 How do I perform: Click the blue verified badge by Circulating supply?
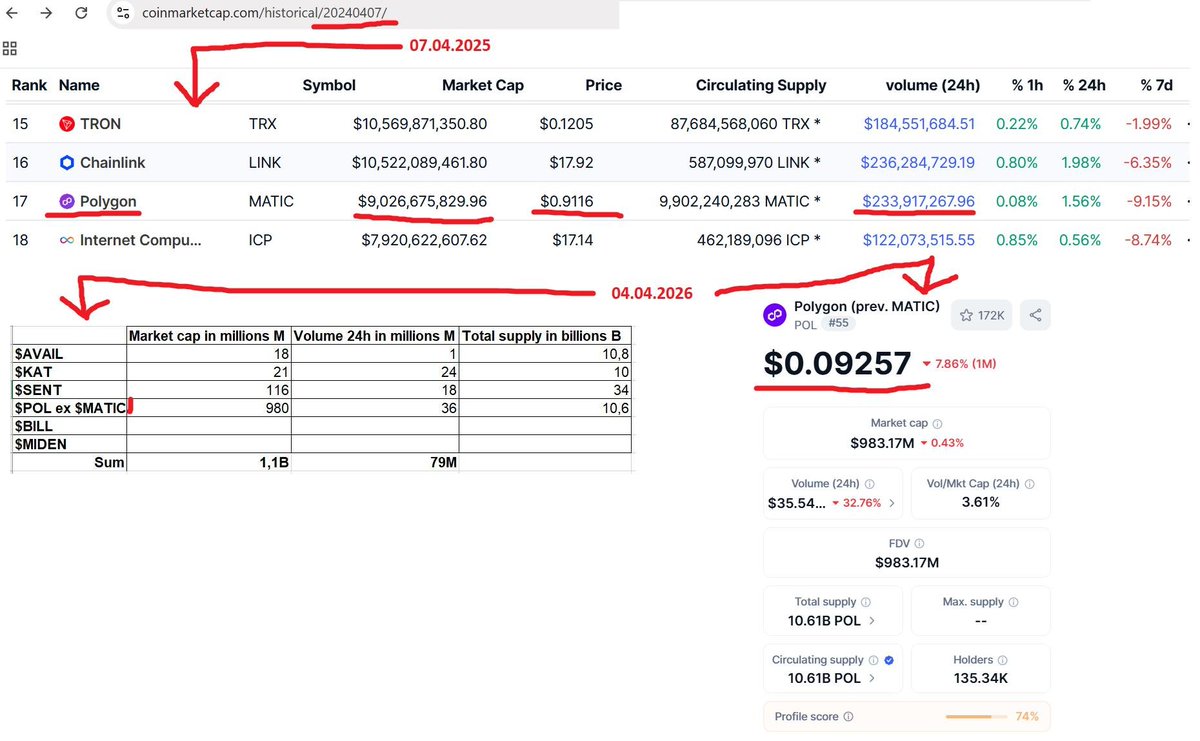[x=889, y=660]
